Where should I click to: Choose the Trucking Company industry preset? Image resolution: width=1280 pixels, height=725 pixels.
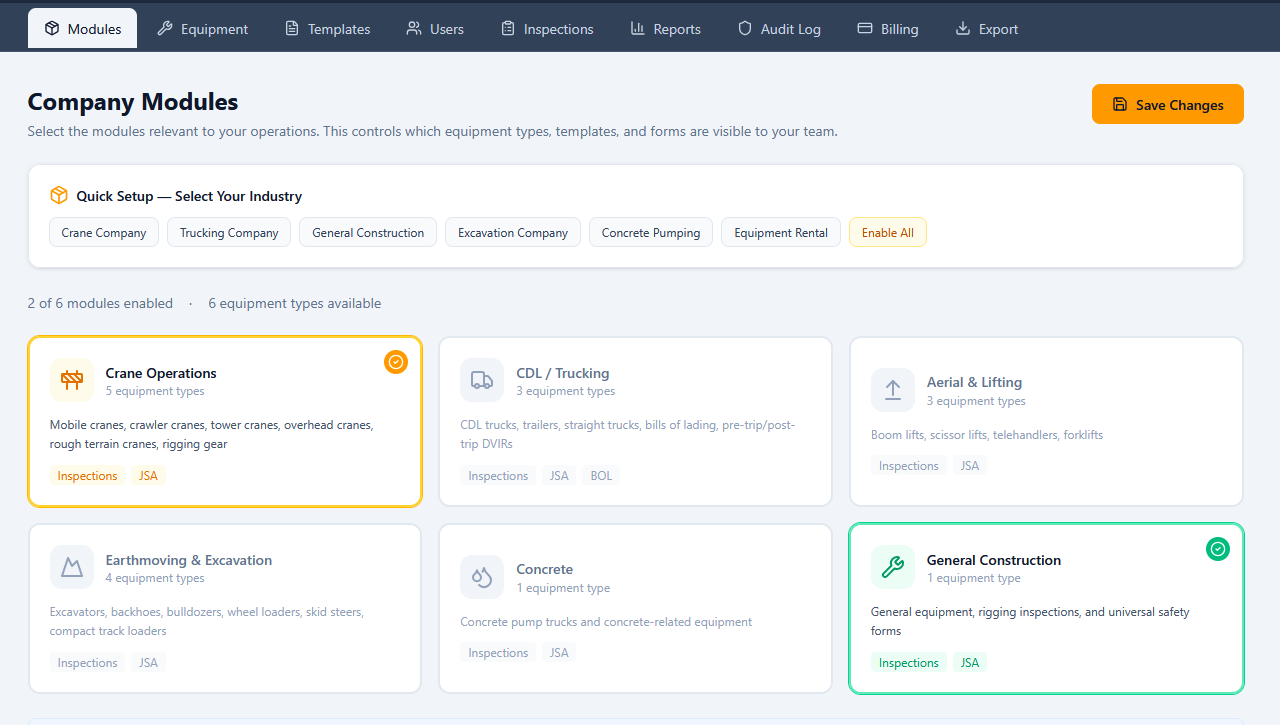229,233
